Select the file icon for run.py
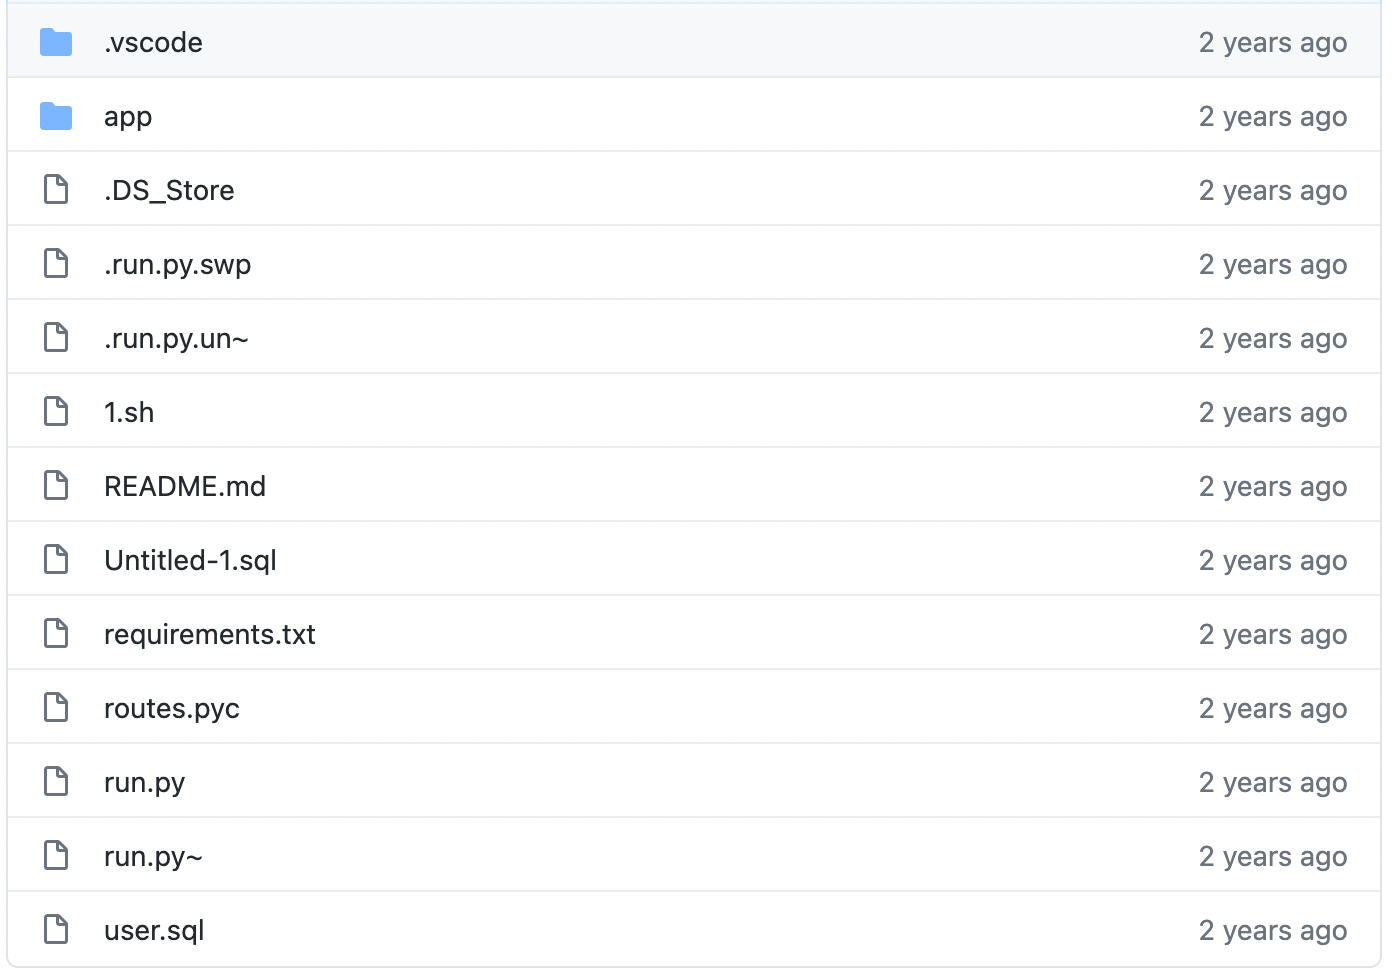This screenshot has height=972, width=1400. 56,781
